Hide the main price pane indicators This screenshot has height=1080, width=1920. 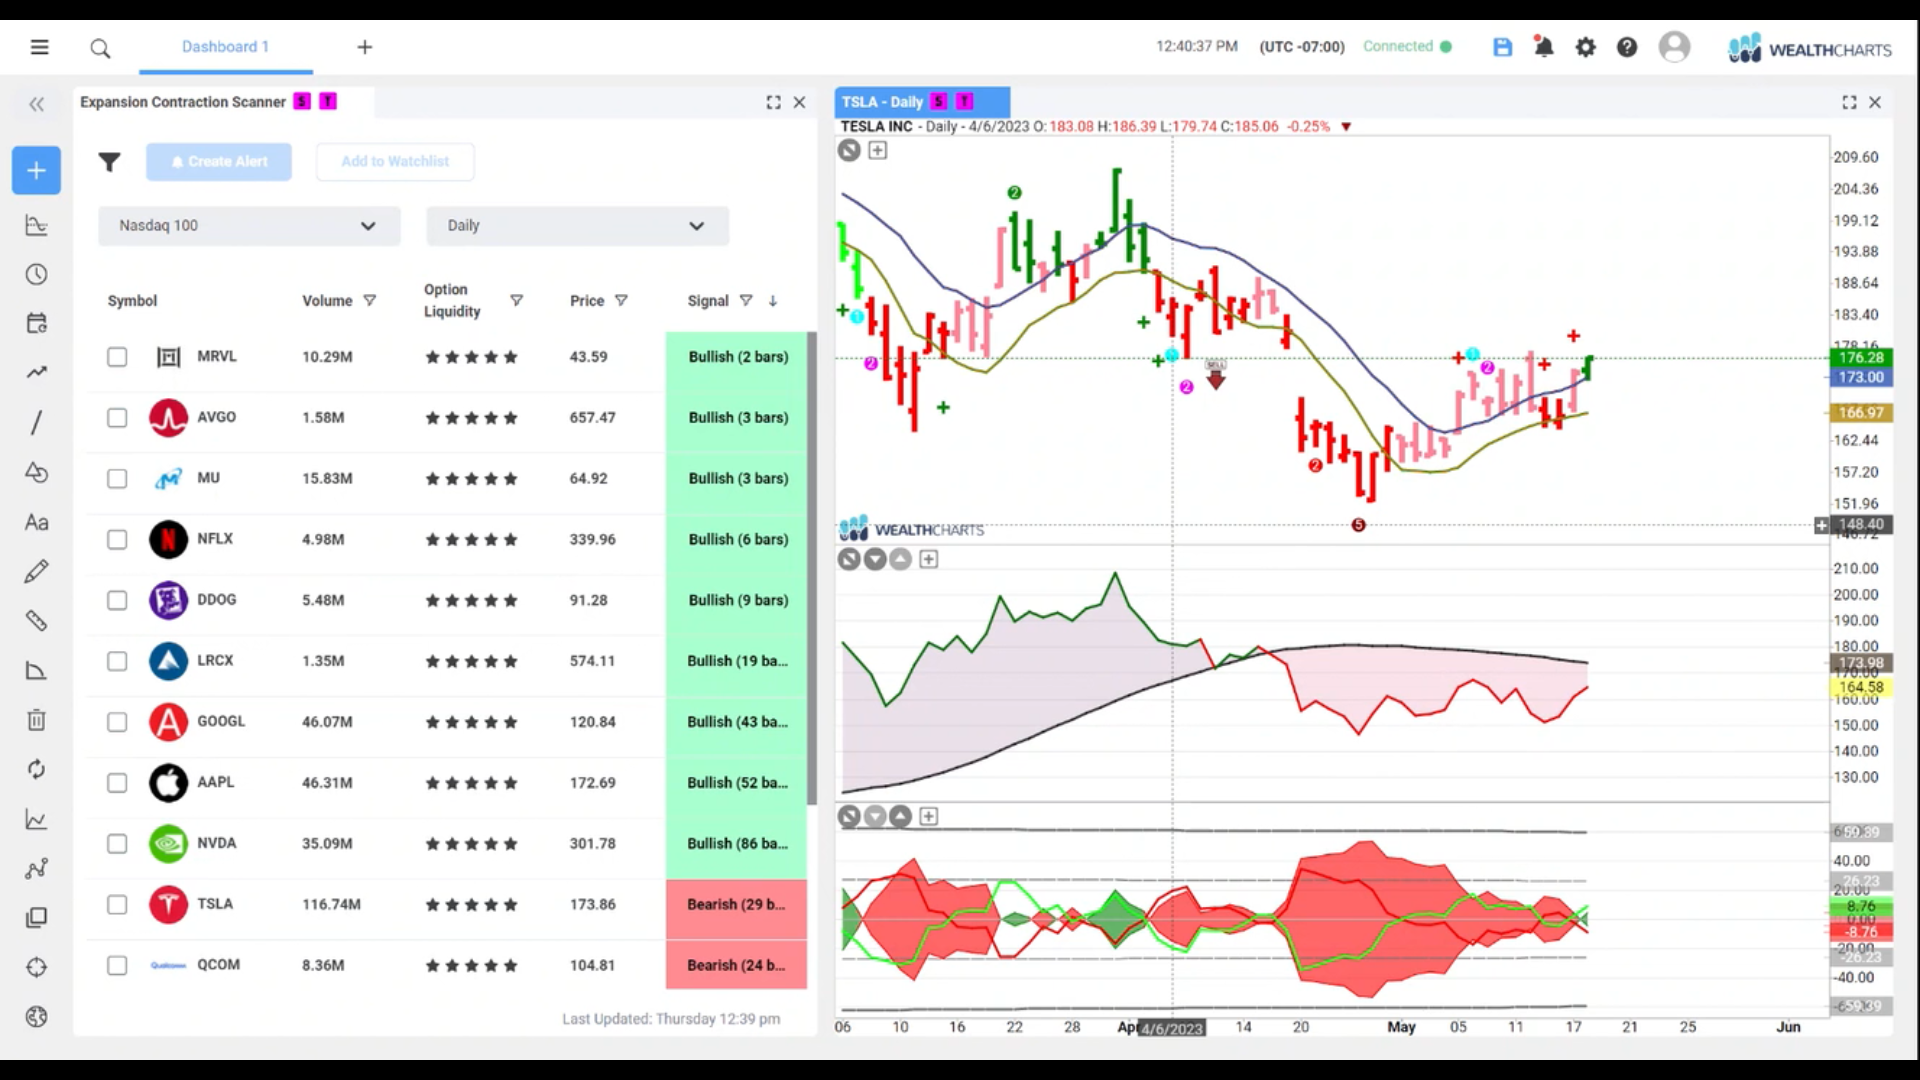point(849,150)
